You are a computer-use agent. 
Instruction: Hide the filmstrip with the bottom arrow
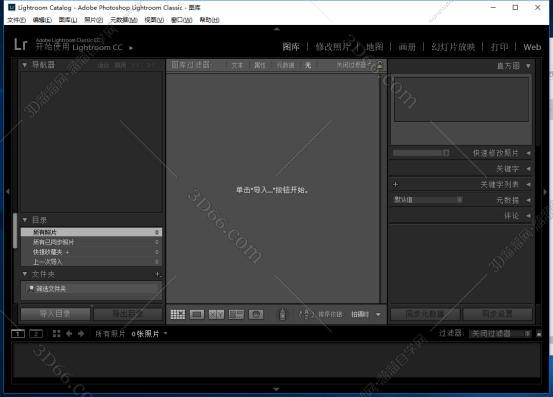coord(276,389)
